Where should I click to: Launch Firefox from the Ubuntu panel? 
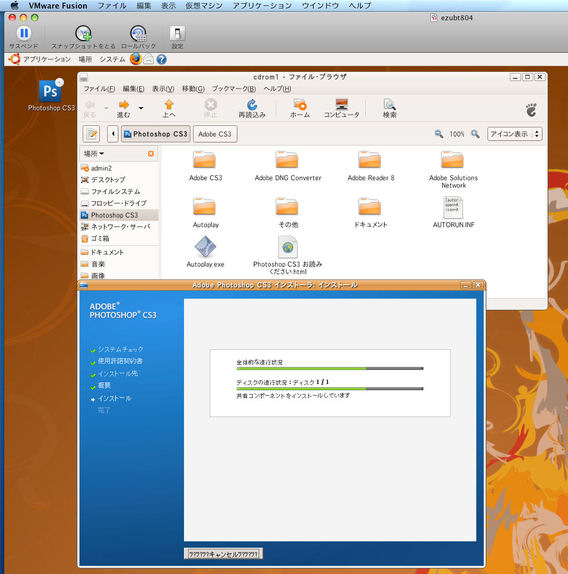135,59
